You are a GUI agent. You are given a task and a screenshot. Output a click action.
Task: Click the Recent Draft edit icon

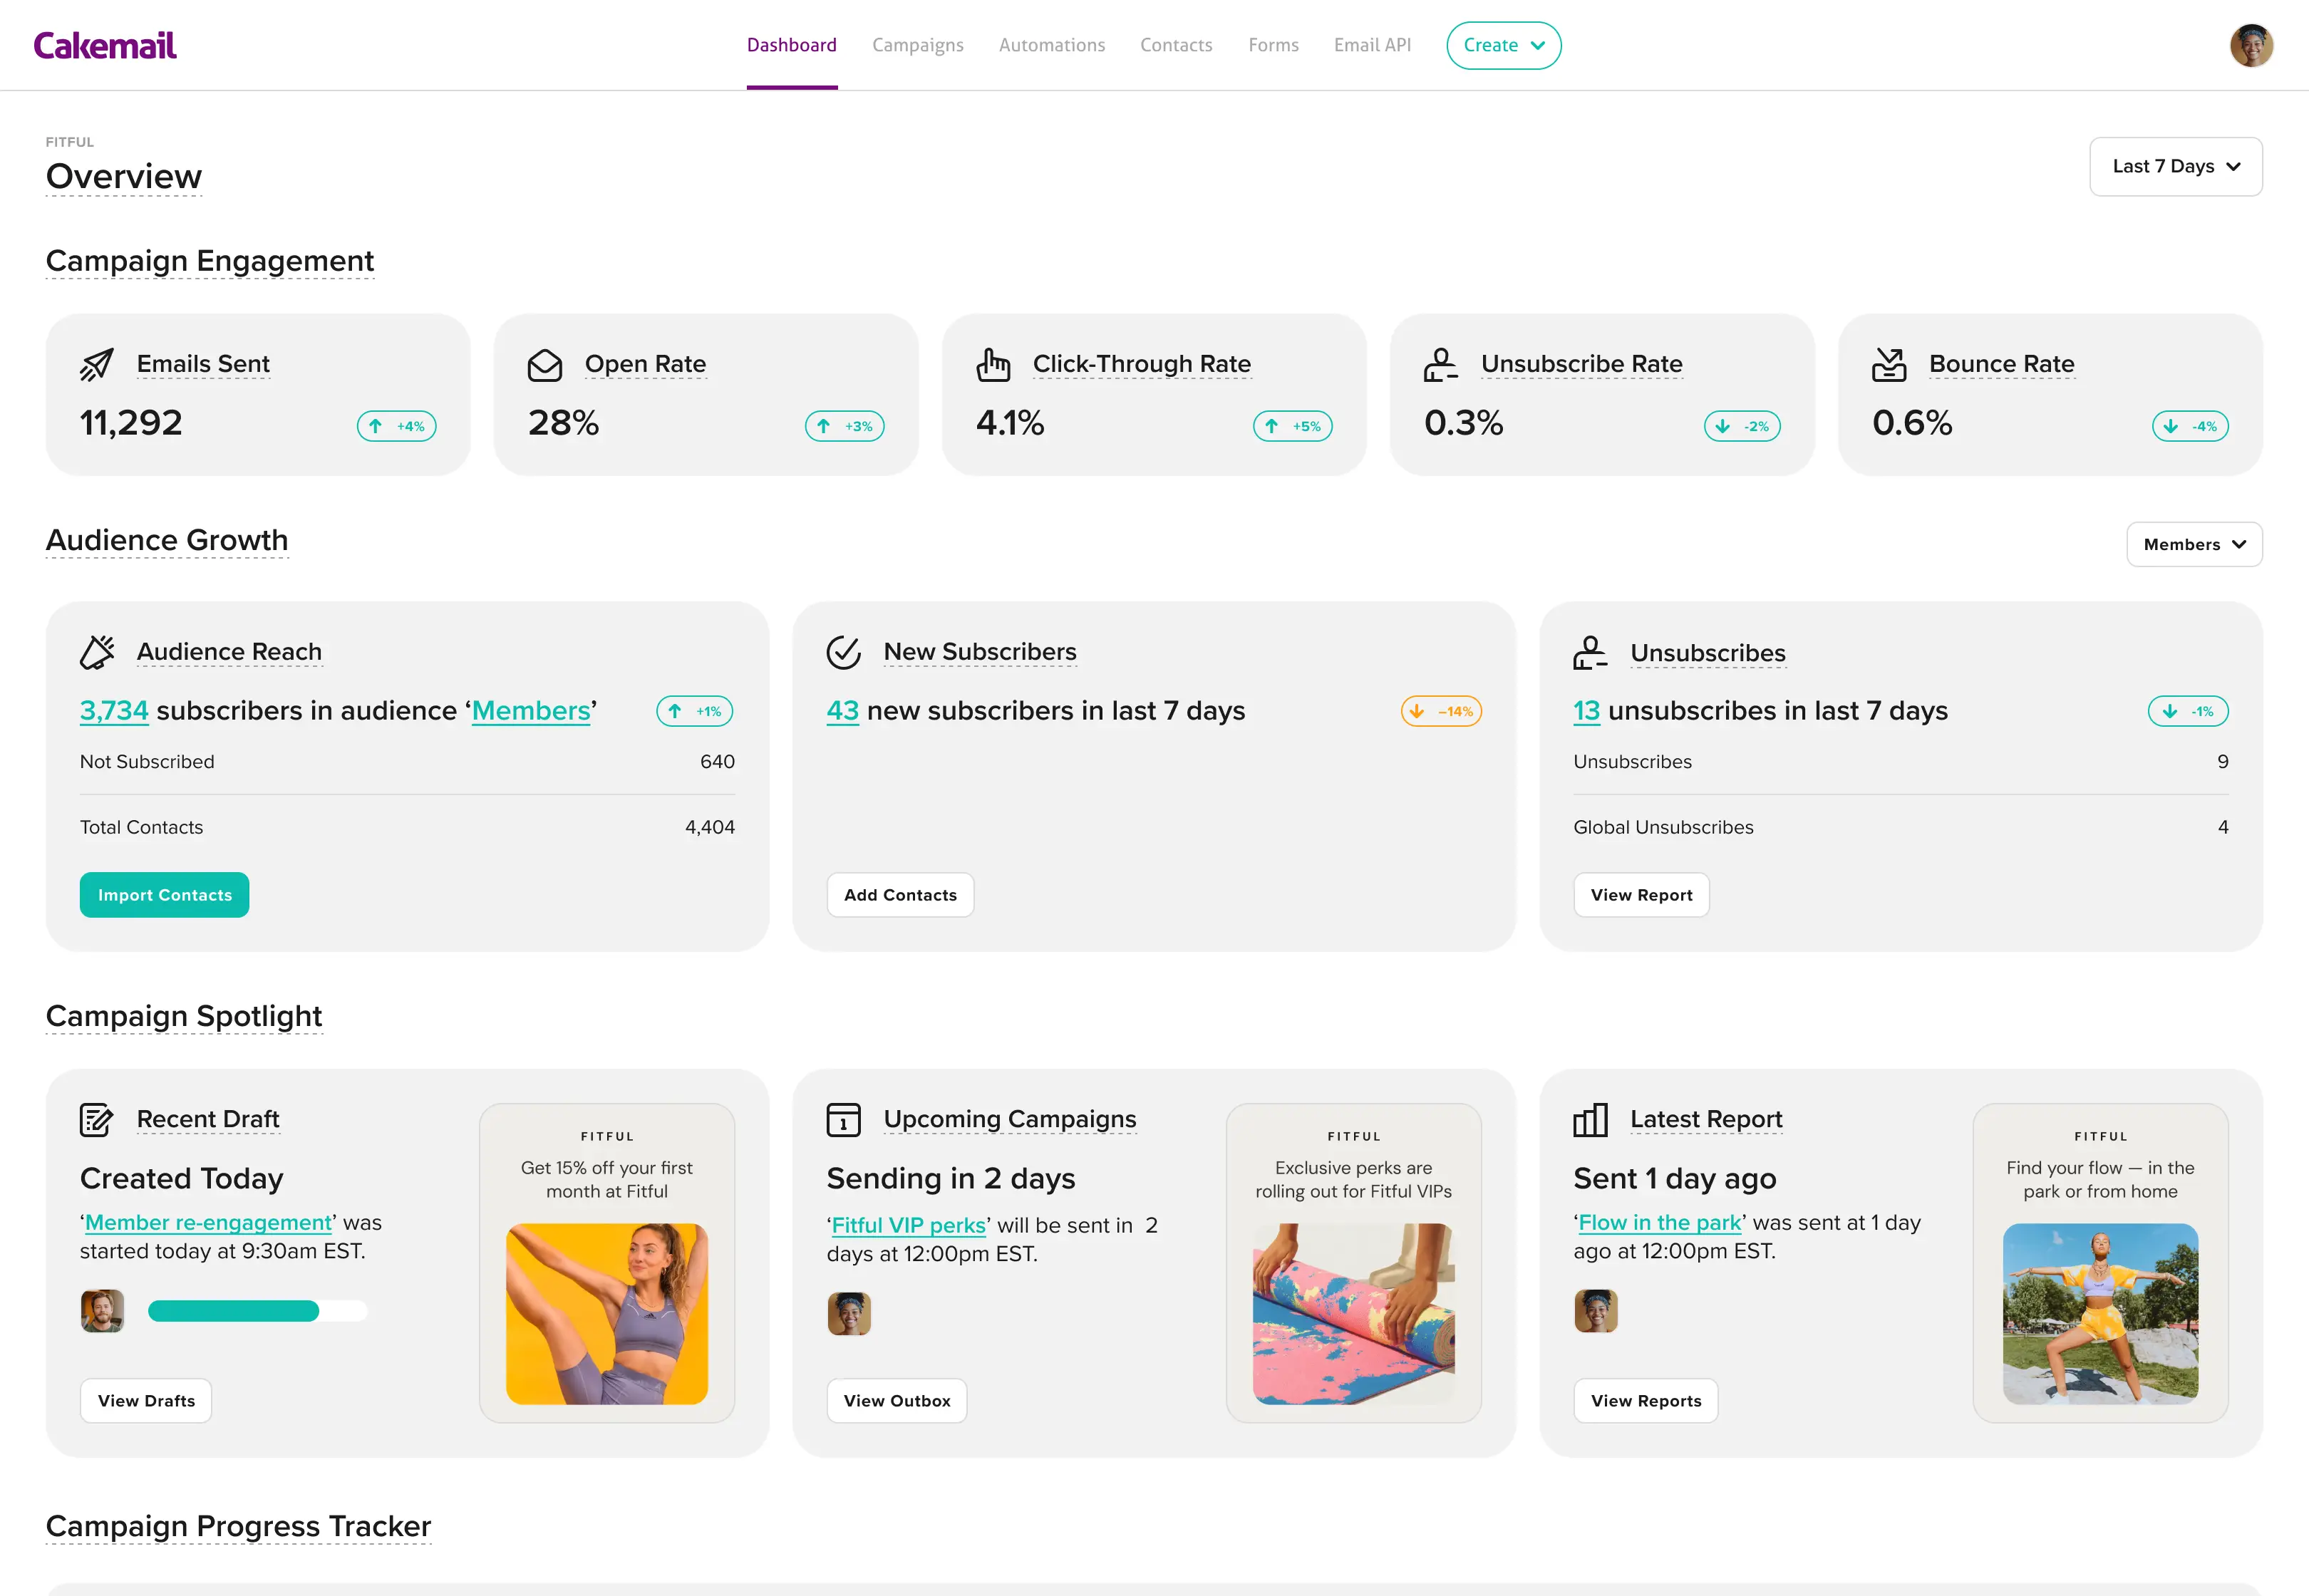(x=97, y=1119)
